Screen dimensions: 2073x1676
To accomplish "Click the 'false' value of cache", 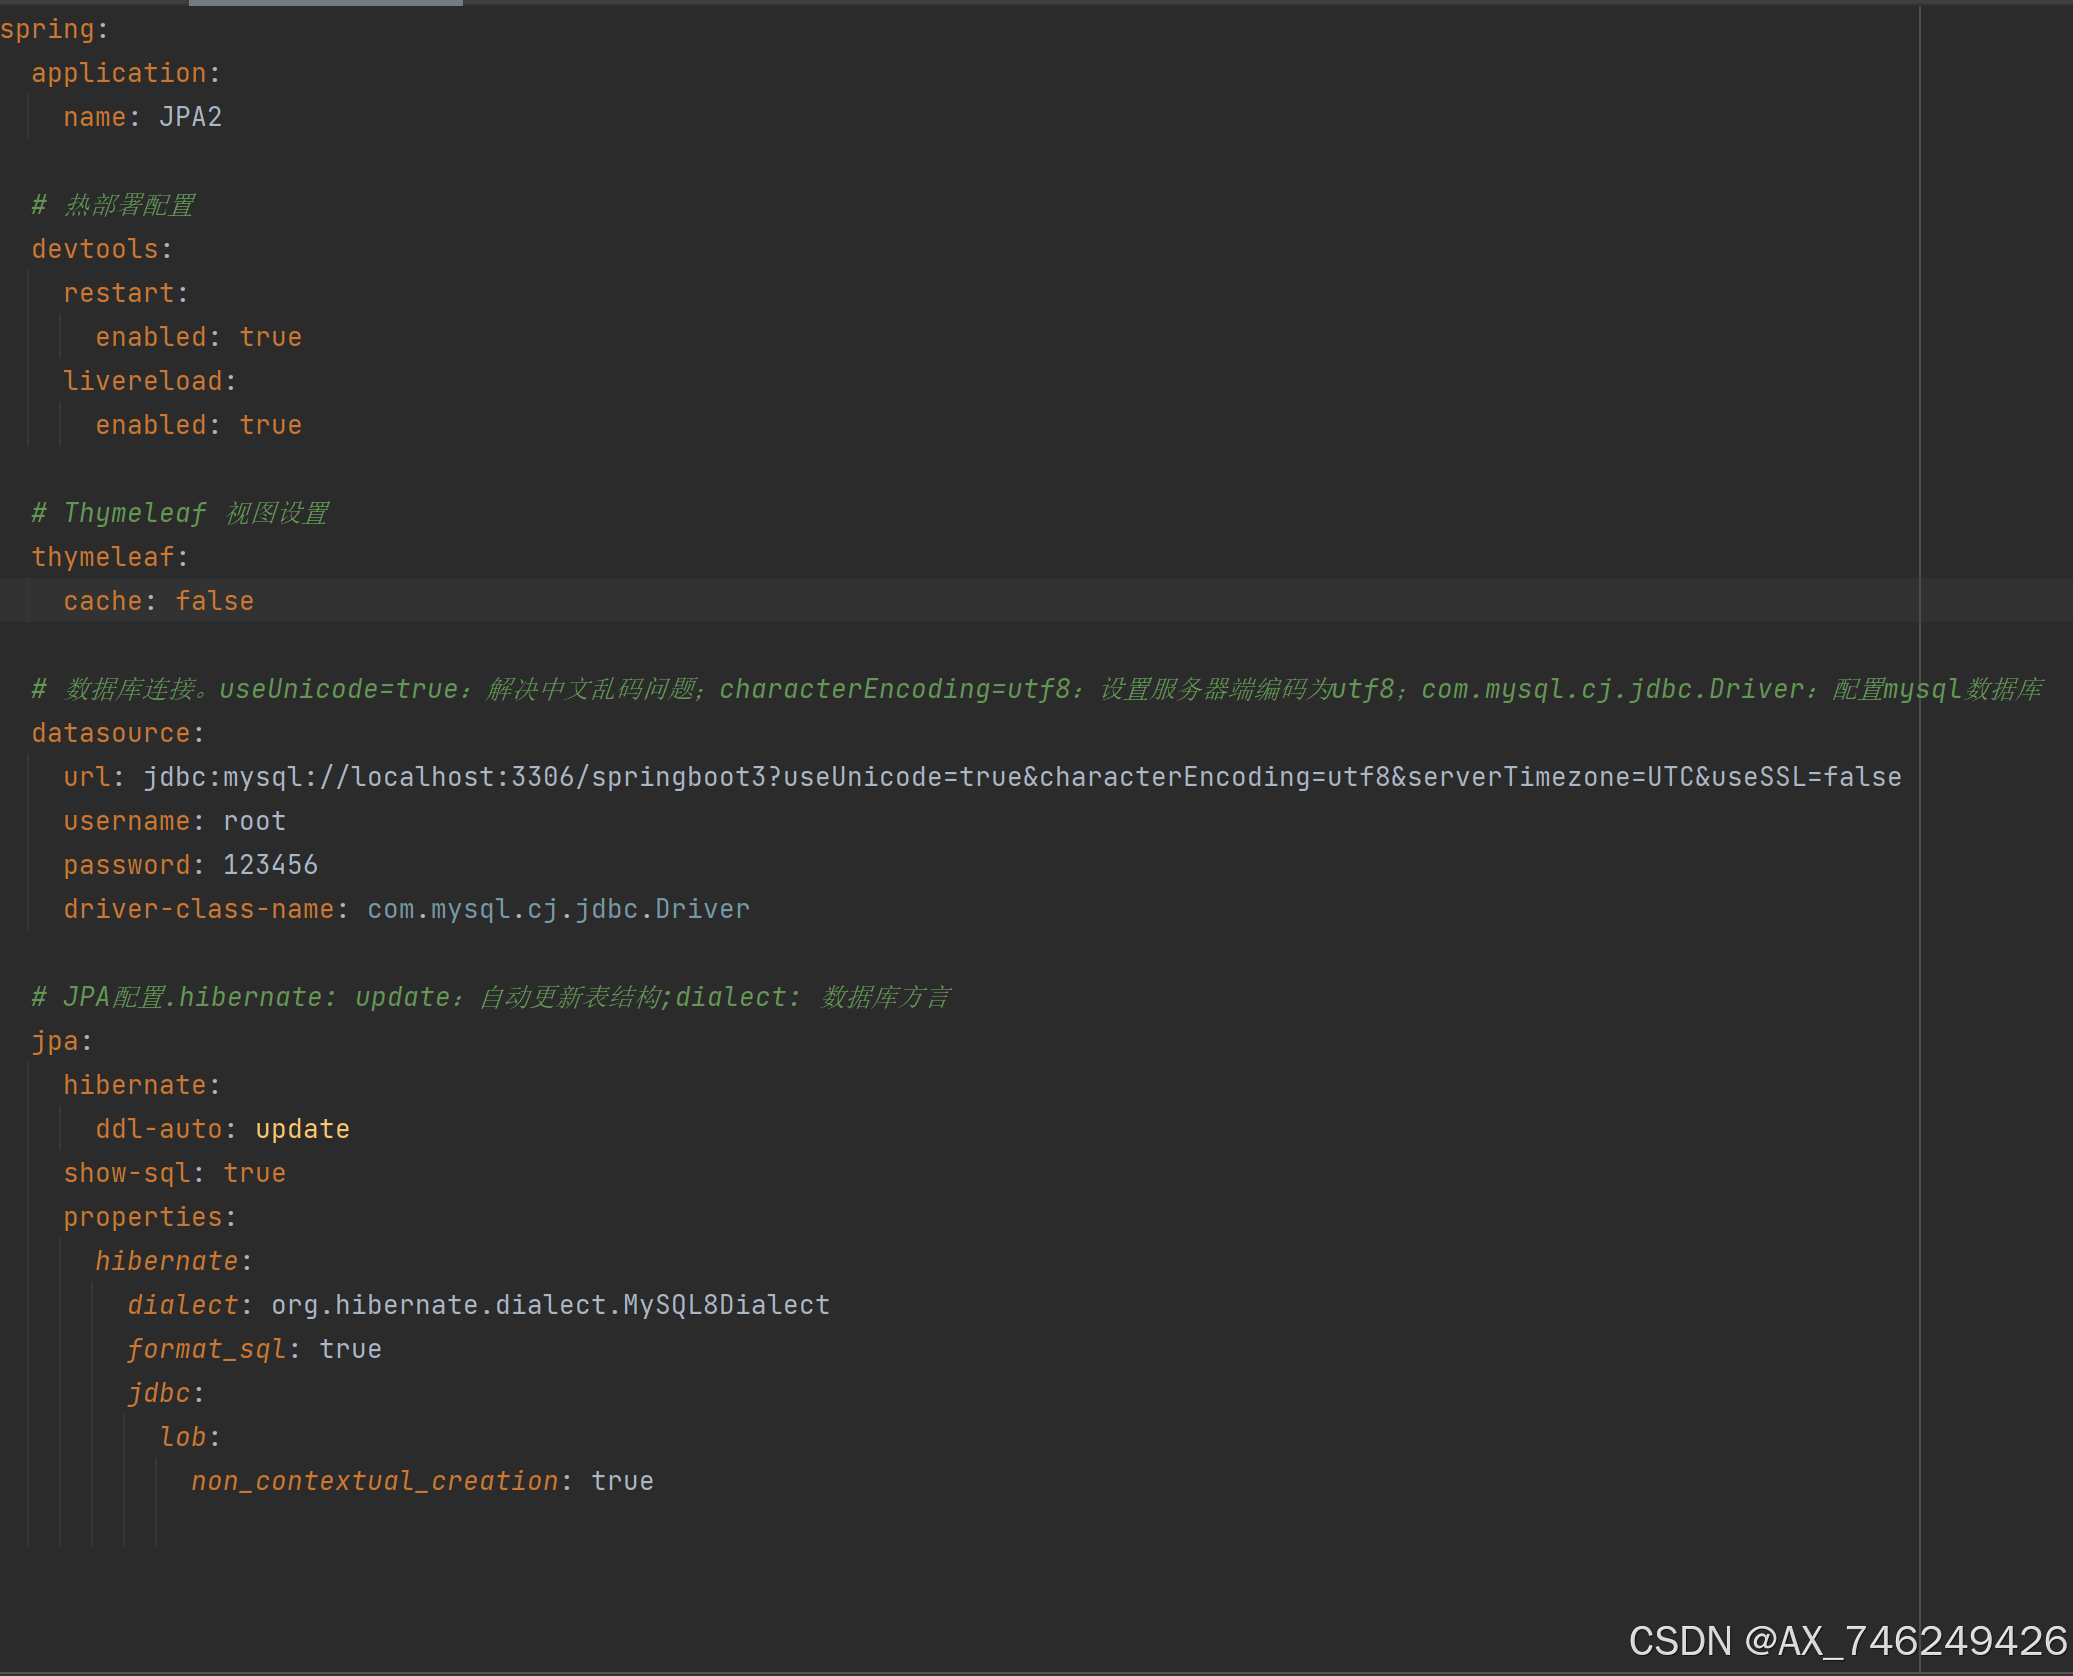I will [x=214, y=601].
